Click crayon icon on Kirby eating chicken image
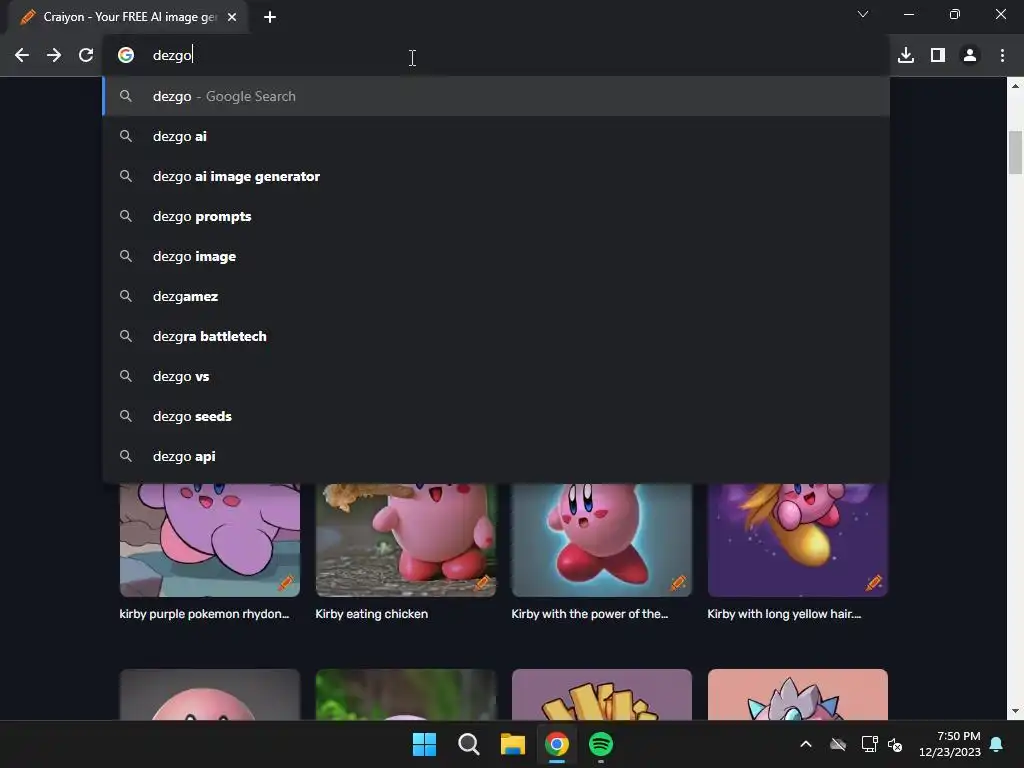The image size is (1024, 768). tap(482, 583)
